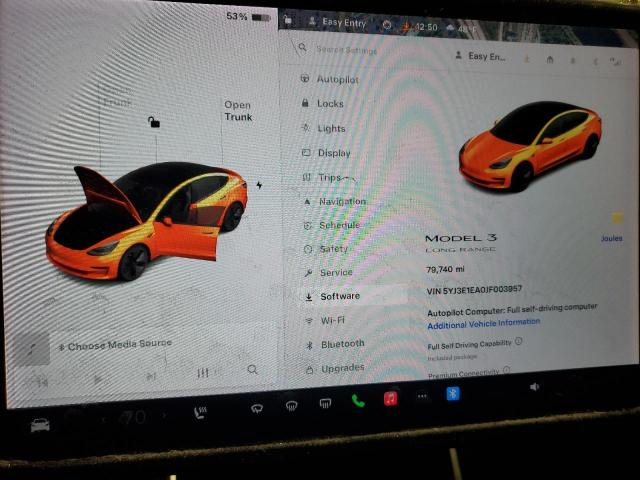Tap the volume speaker icon
The height and width of the screenshot is (480, 640).
(534, 387)
